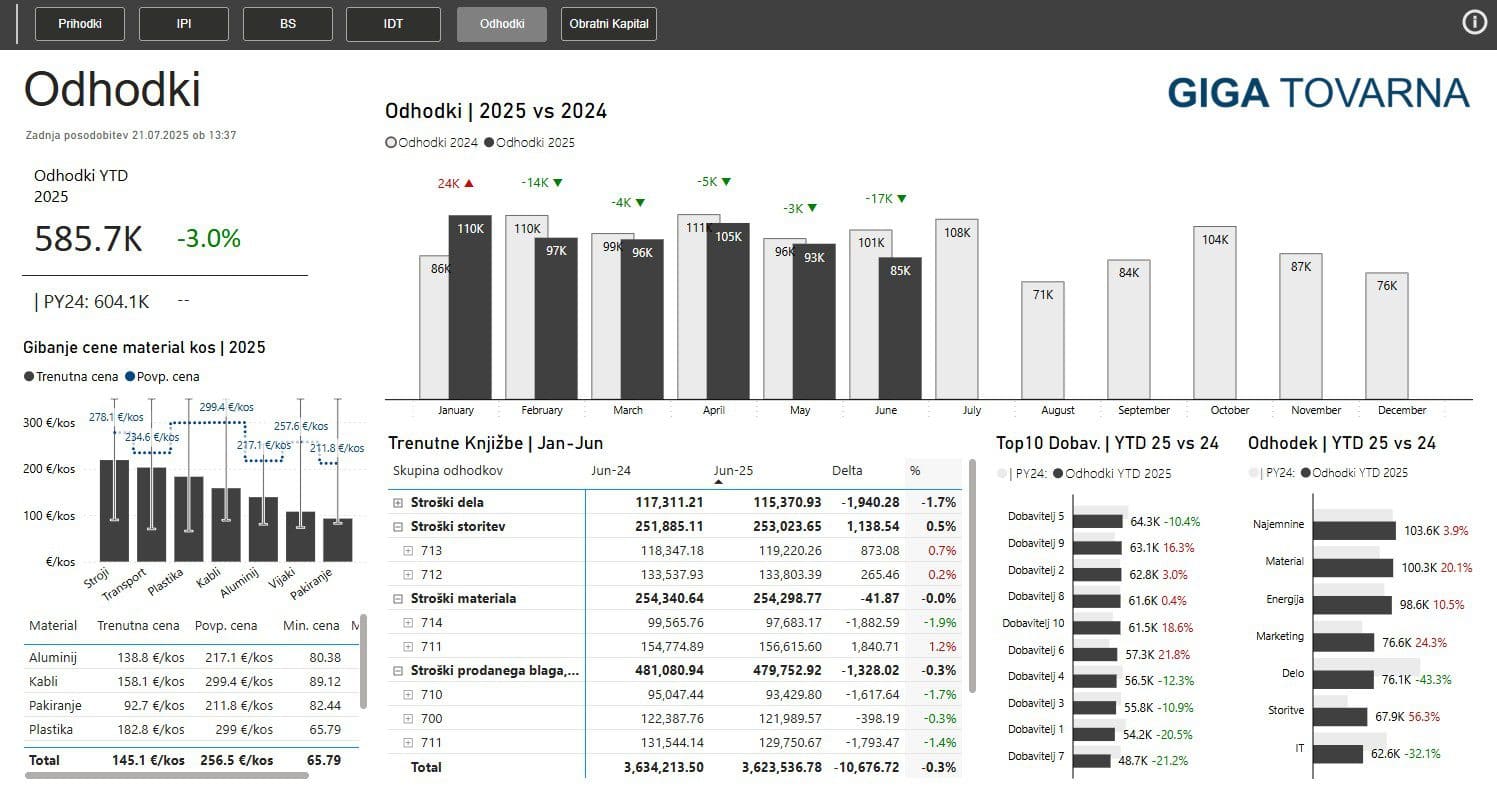Toggle the Odhodki 2024 legend marker
The width and height of the screenshot is (1497, 797).
391,142
